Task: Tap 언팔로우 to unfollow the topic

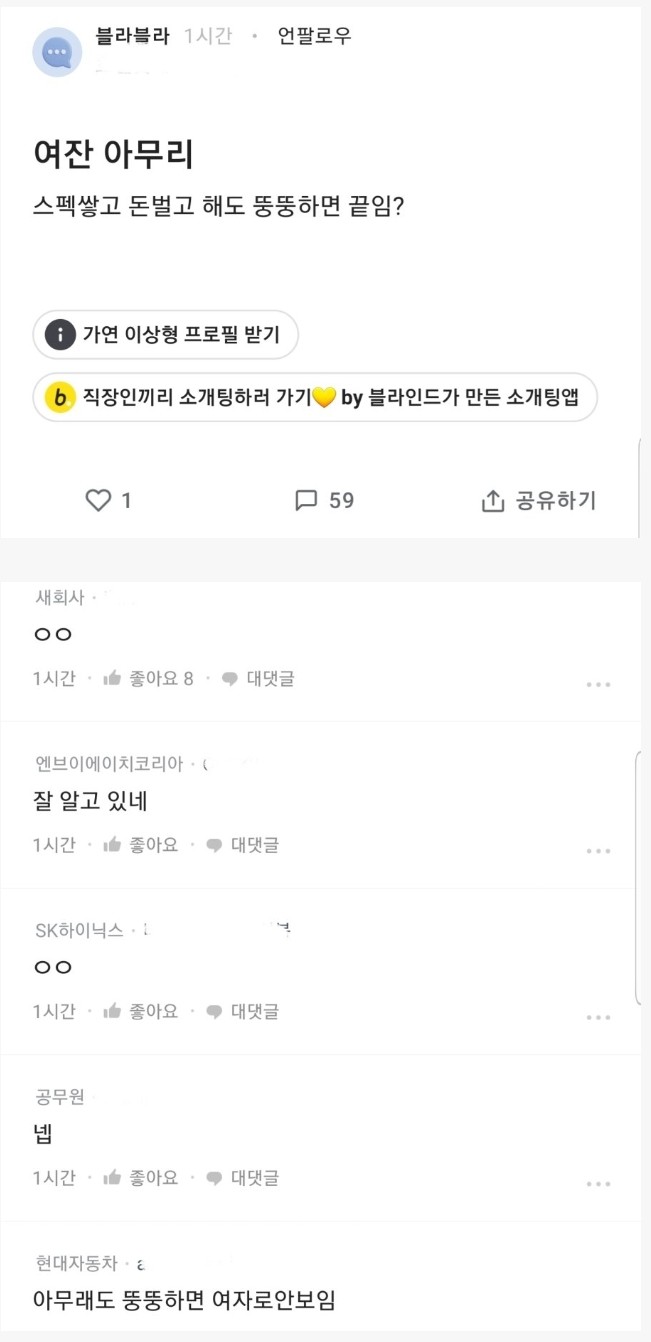Action: 314,37
